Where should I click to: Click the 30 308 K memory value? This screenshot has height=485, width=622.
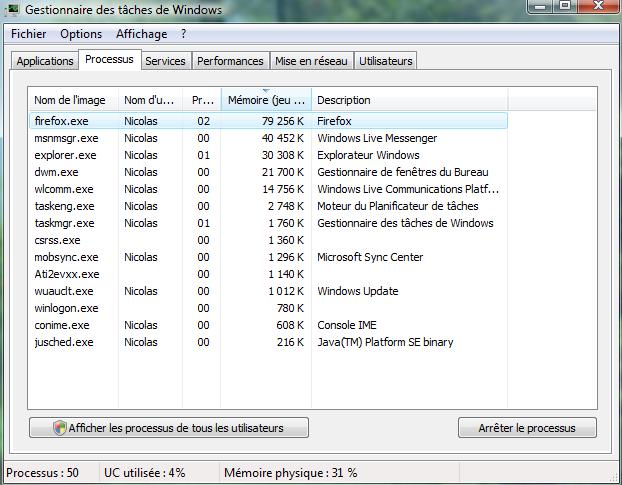[x=283, y=155]
